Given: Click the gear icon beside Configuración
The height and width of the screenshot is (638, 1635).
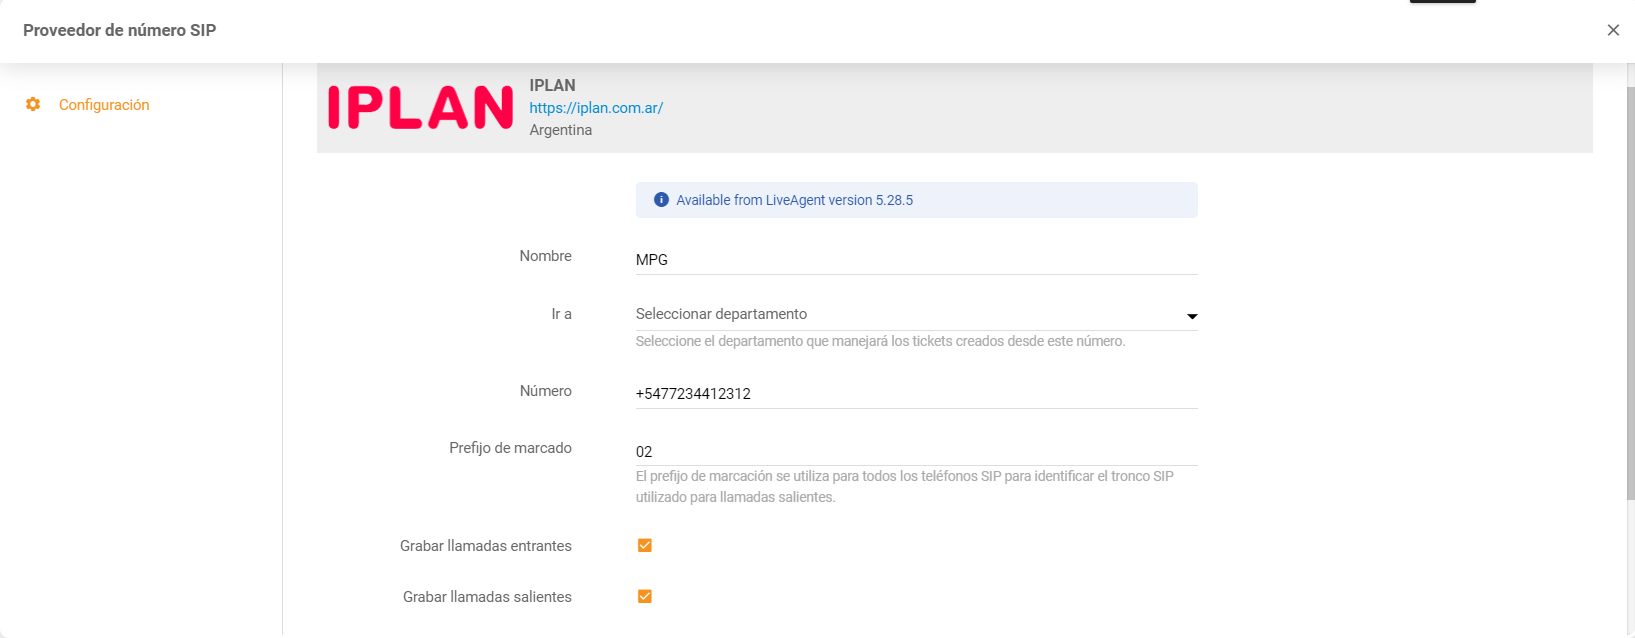Looking at the screenshot, I should 33,105.
